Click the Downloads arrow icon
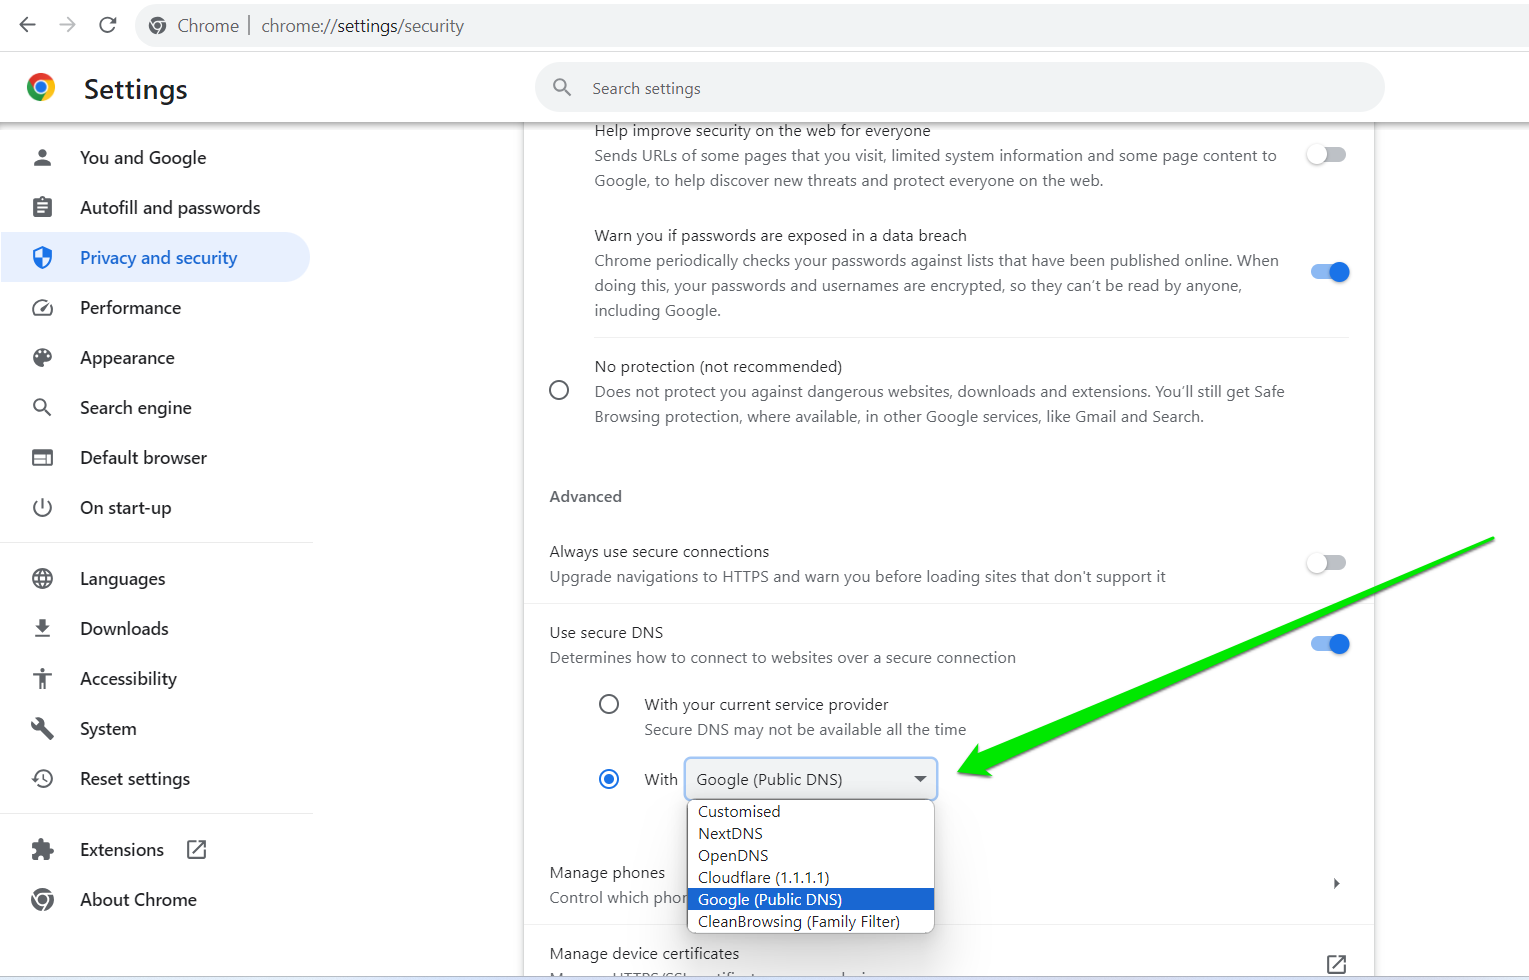The image size is (1529, 980). click(x=42, y=628)
